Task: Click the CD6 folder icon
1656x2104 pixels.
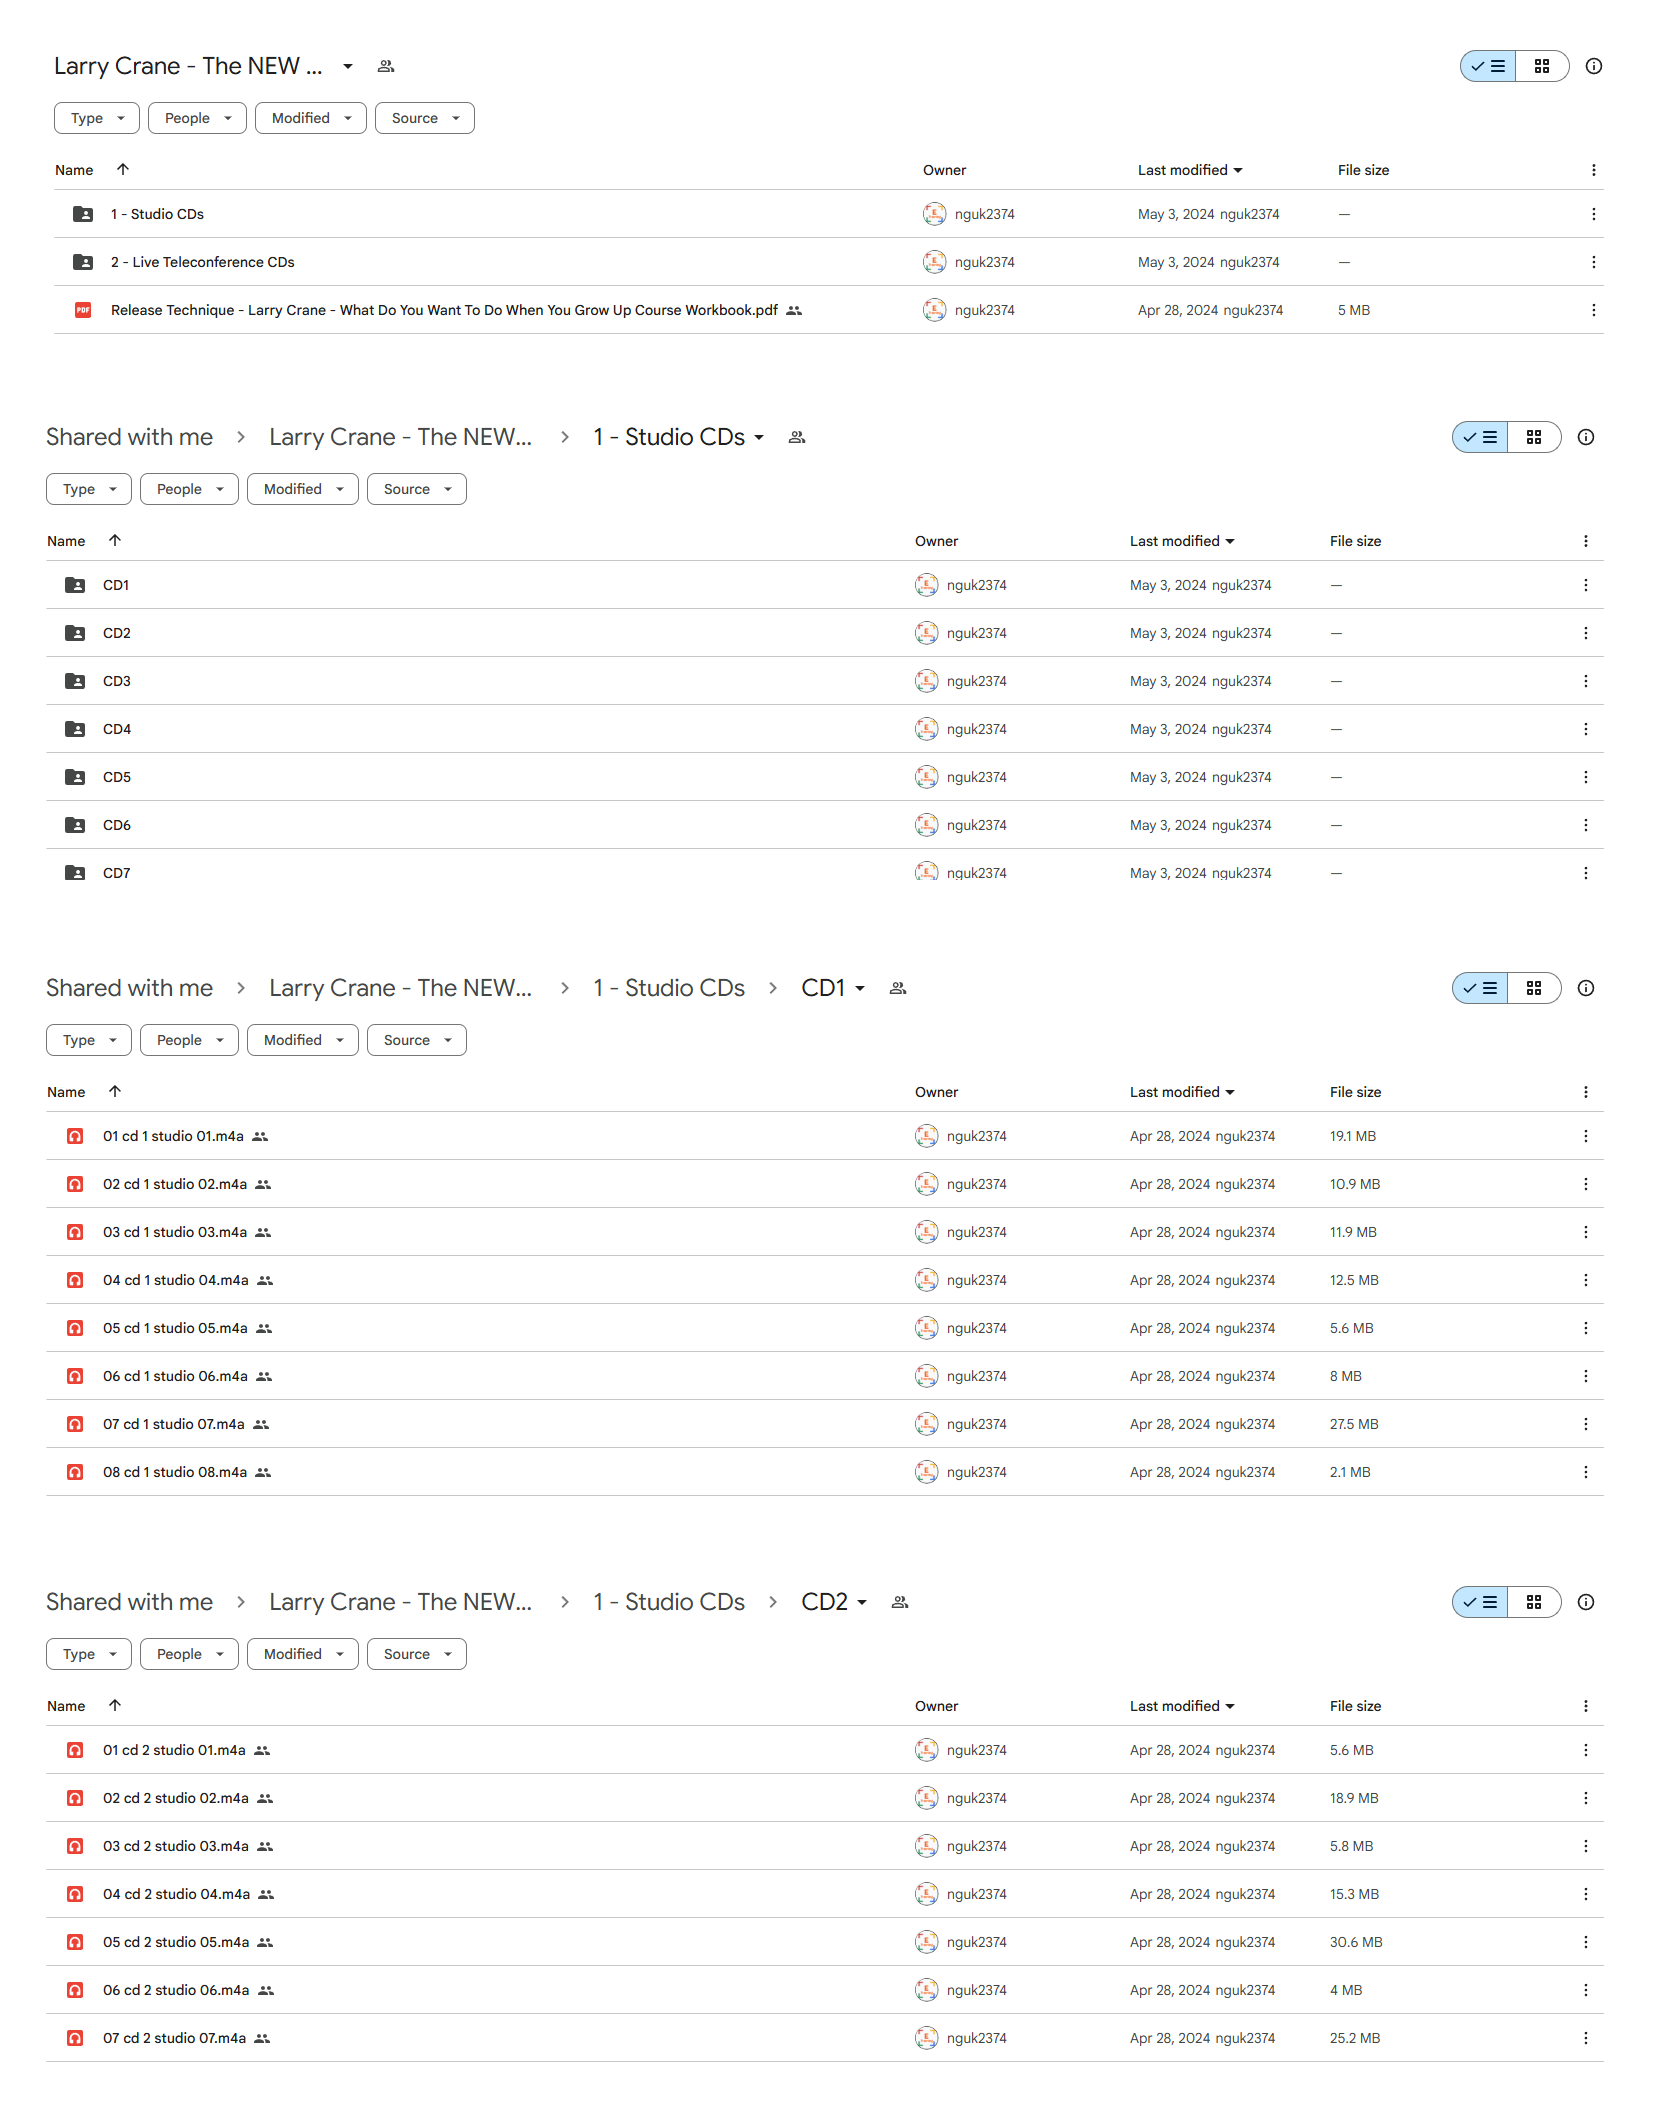Action: point(75,825)
